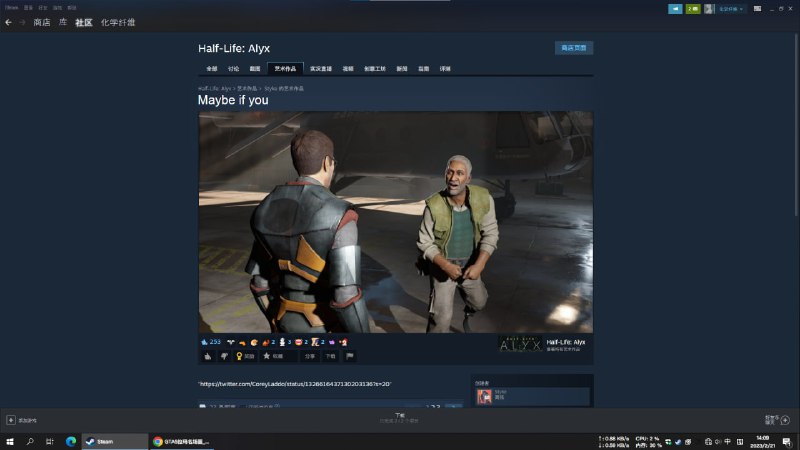The image size is (800, 450).
Task: Click the twitter.com/CoreyLaddo status link
Action: click(294, 384)
